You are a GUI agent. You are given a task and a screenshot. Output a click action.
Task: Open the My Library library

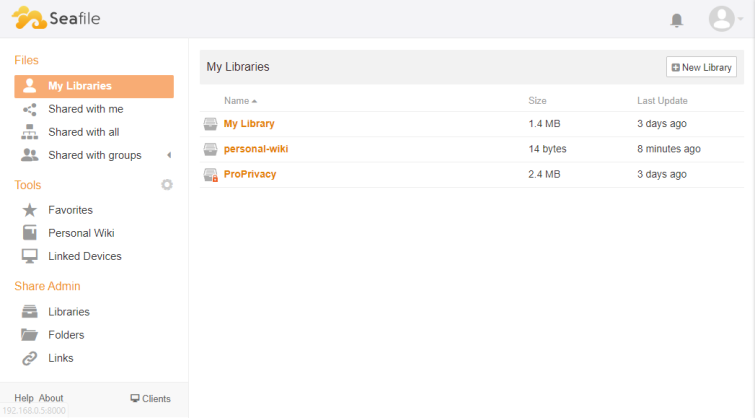coord(249,124)
